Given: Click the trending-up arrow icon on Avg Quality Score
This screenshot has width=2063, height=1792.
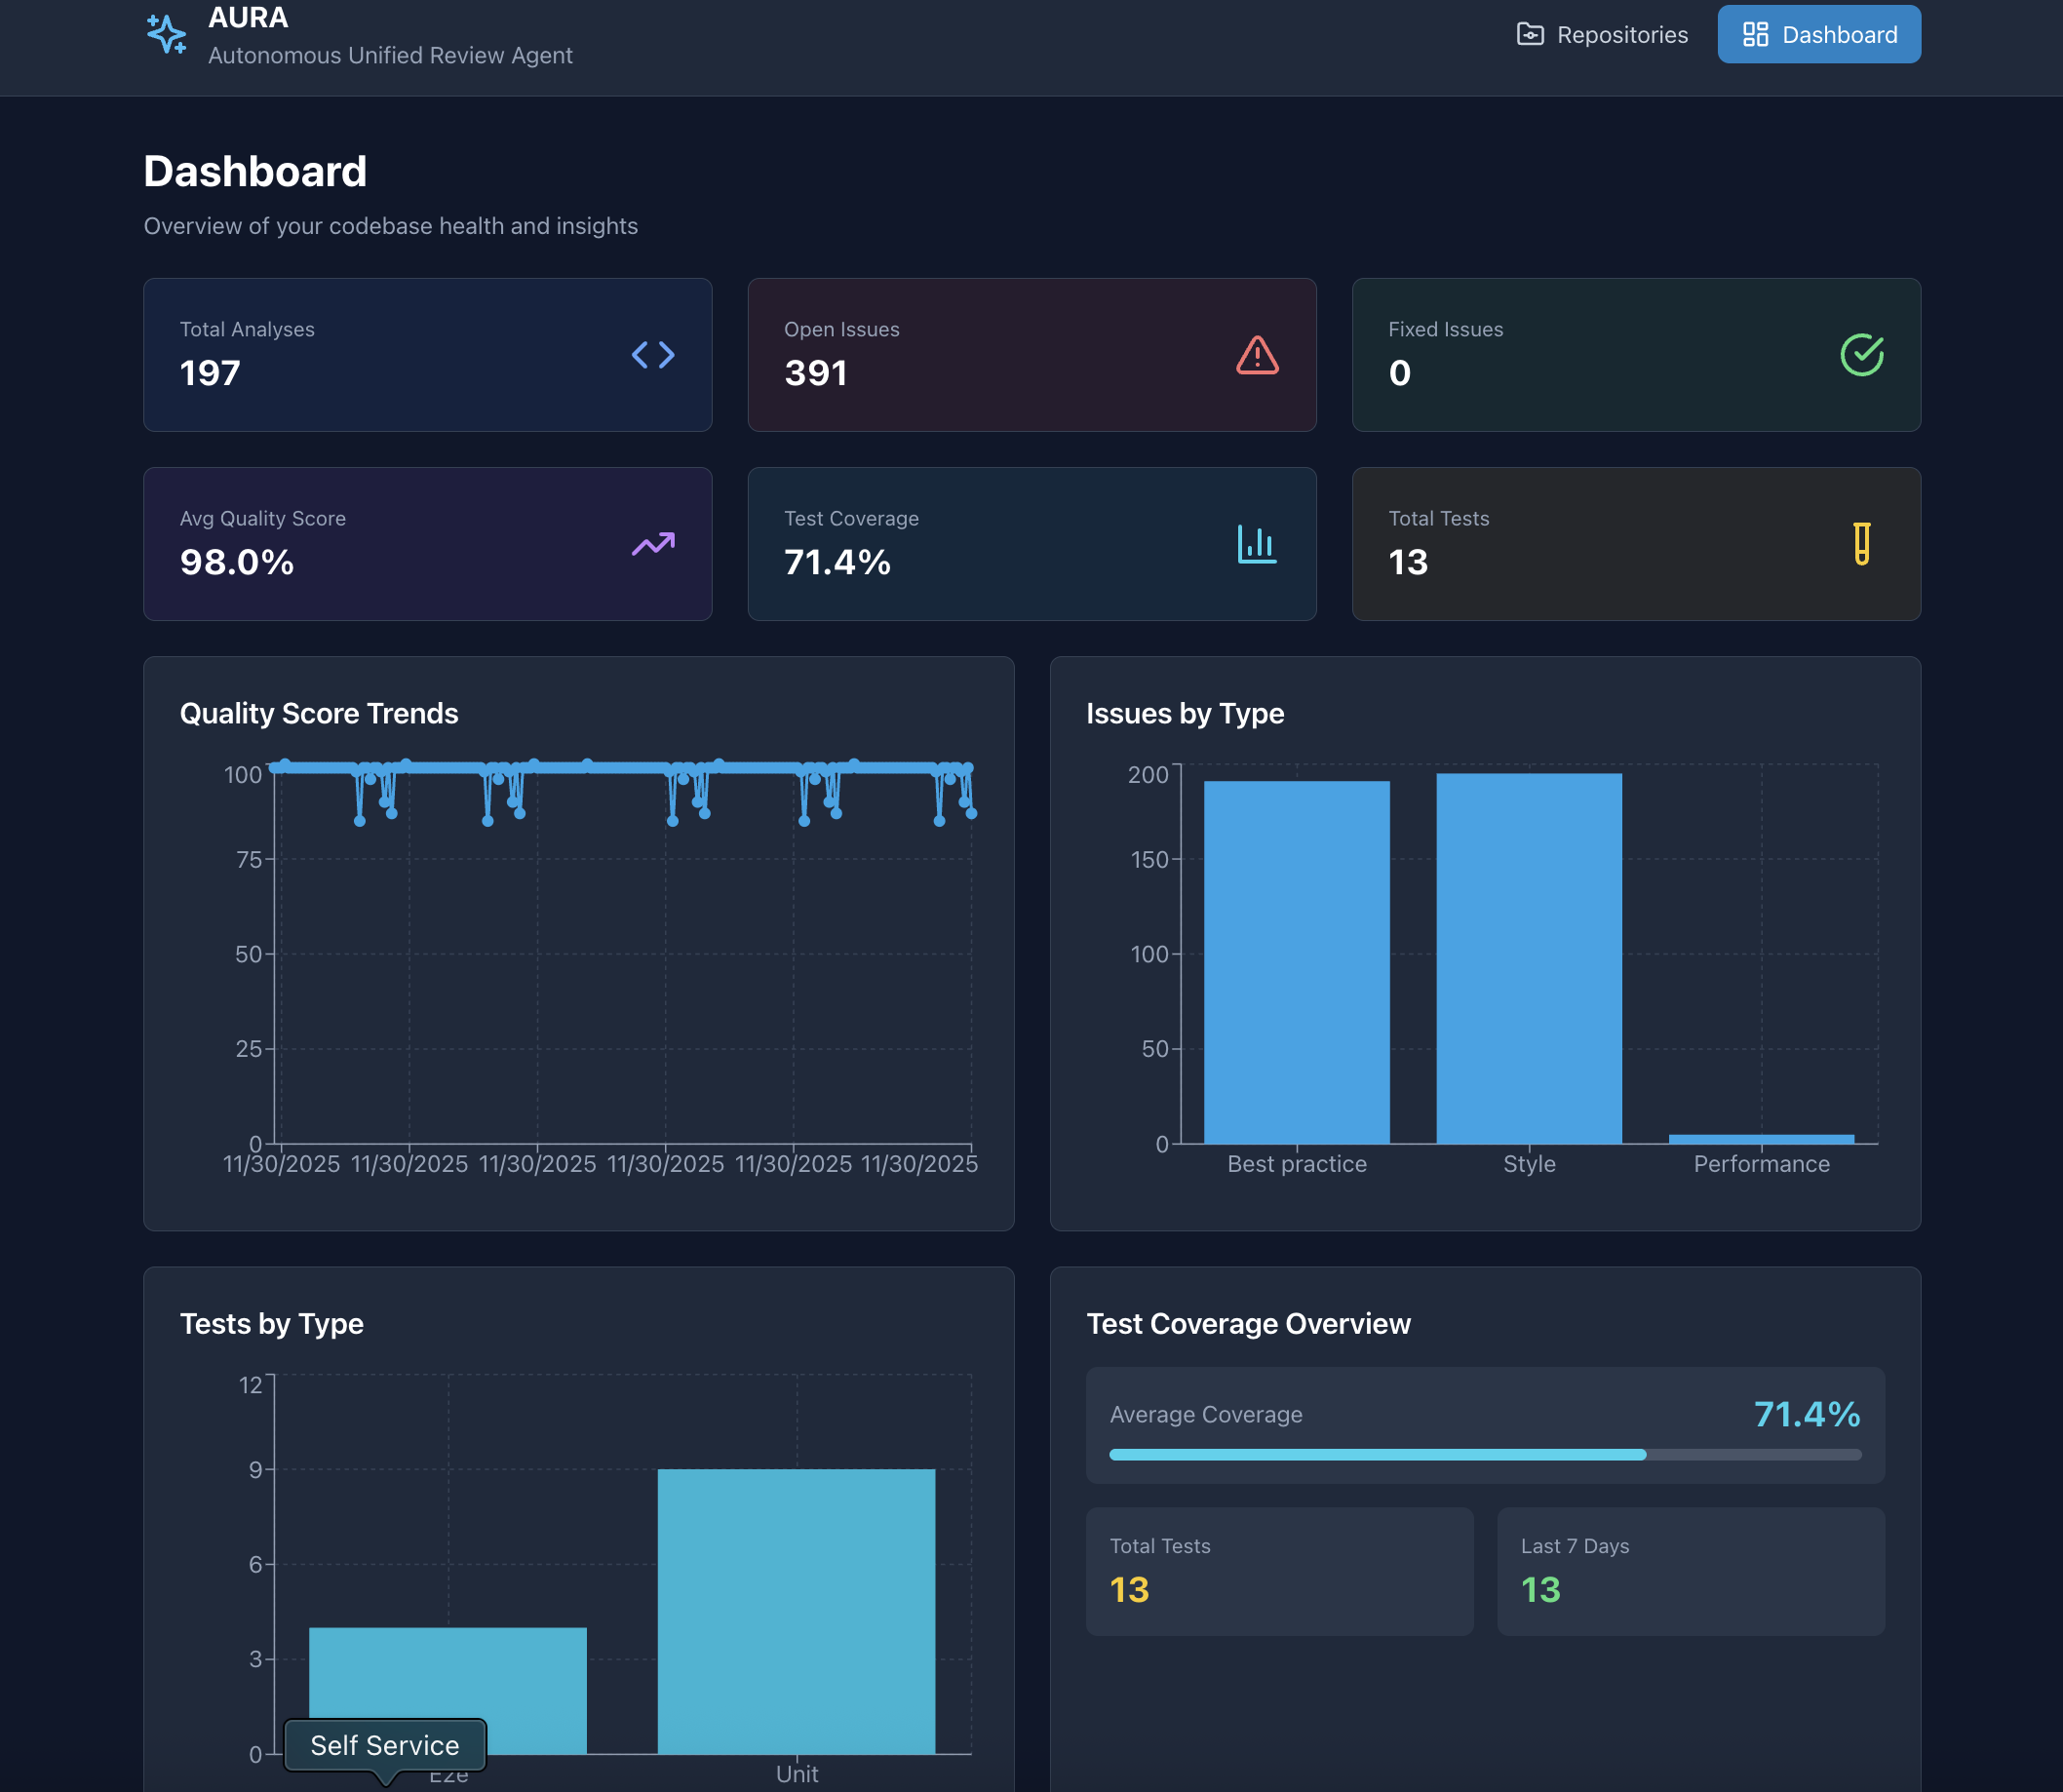Looking at the screenshot, I should pos(653,544).
